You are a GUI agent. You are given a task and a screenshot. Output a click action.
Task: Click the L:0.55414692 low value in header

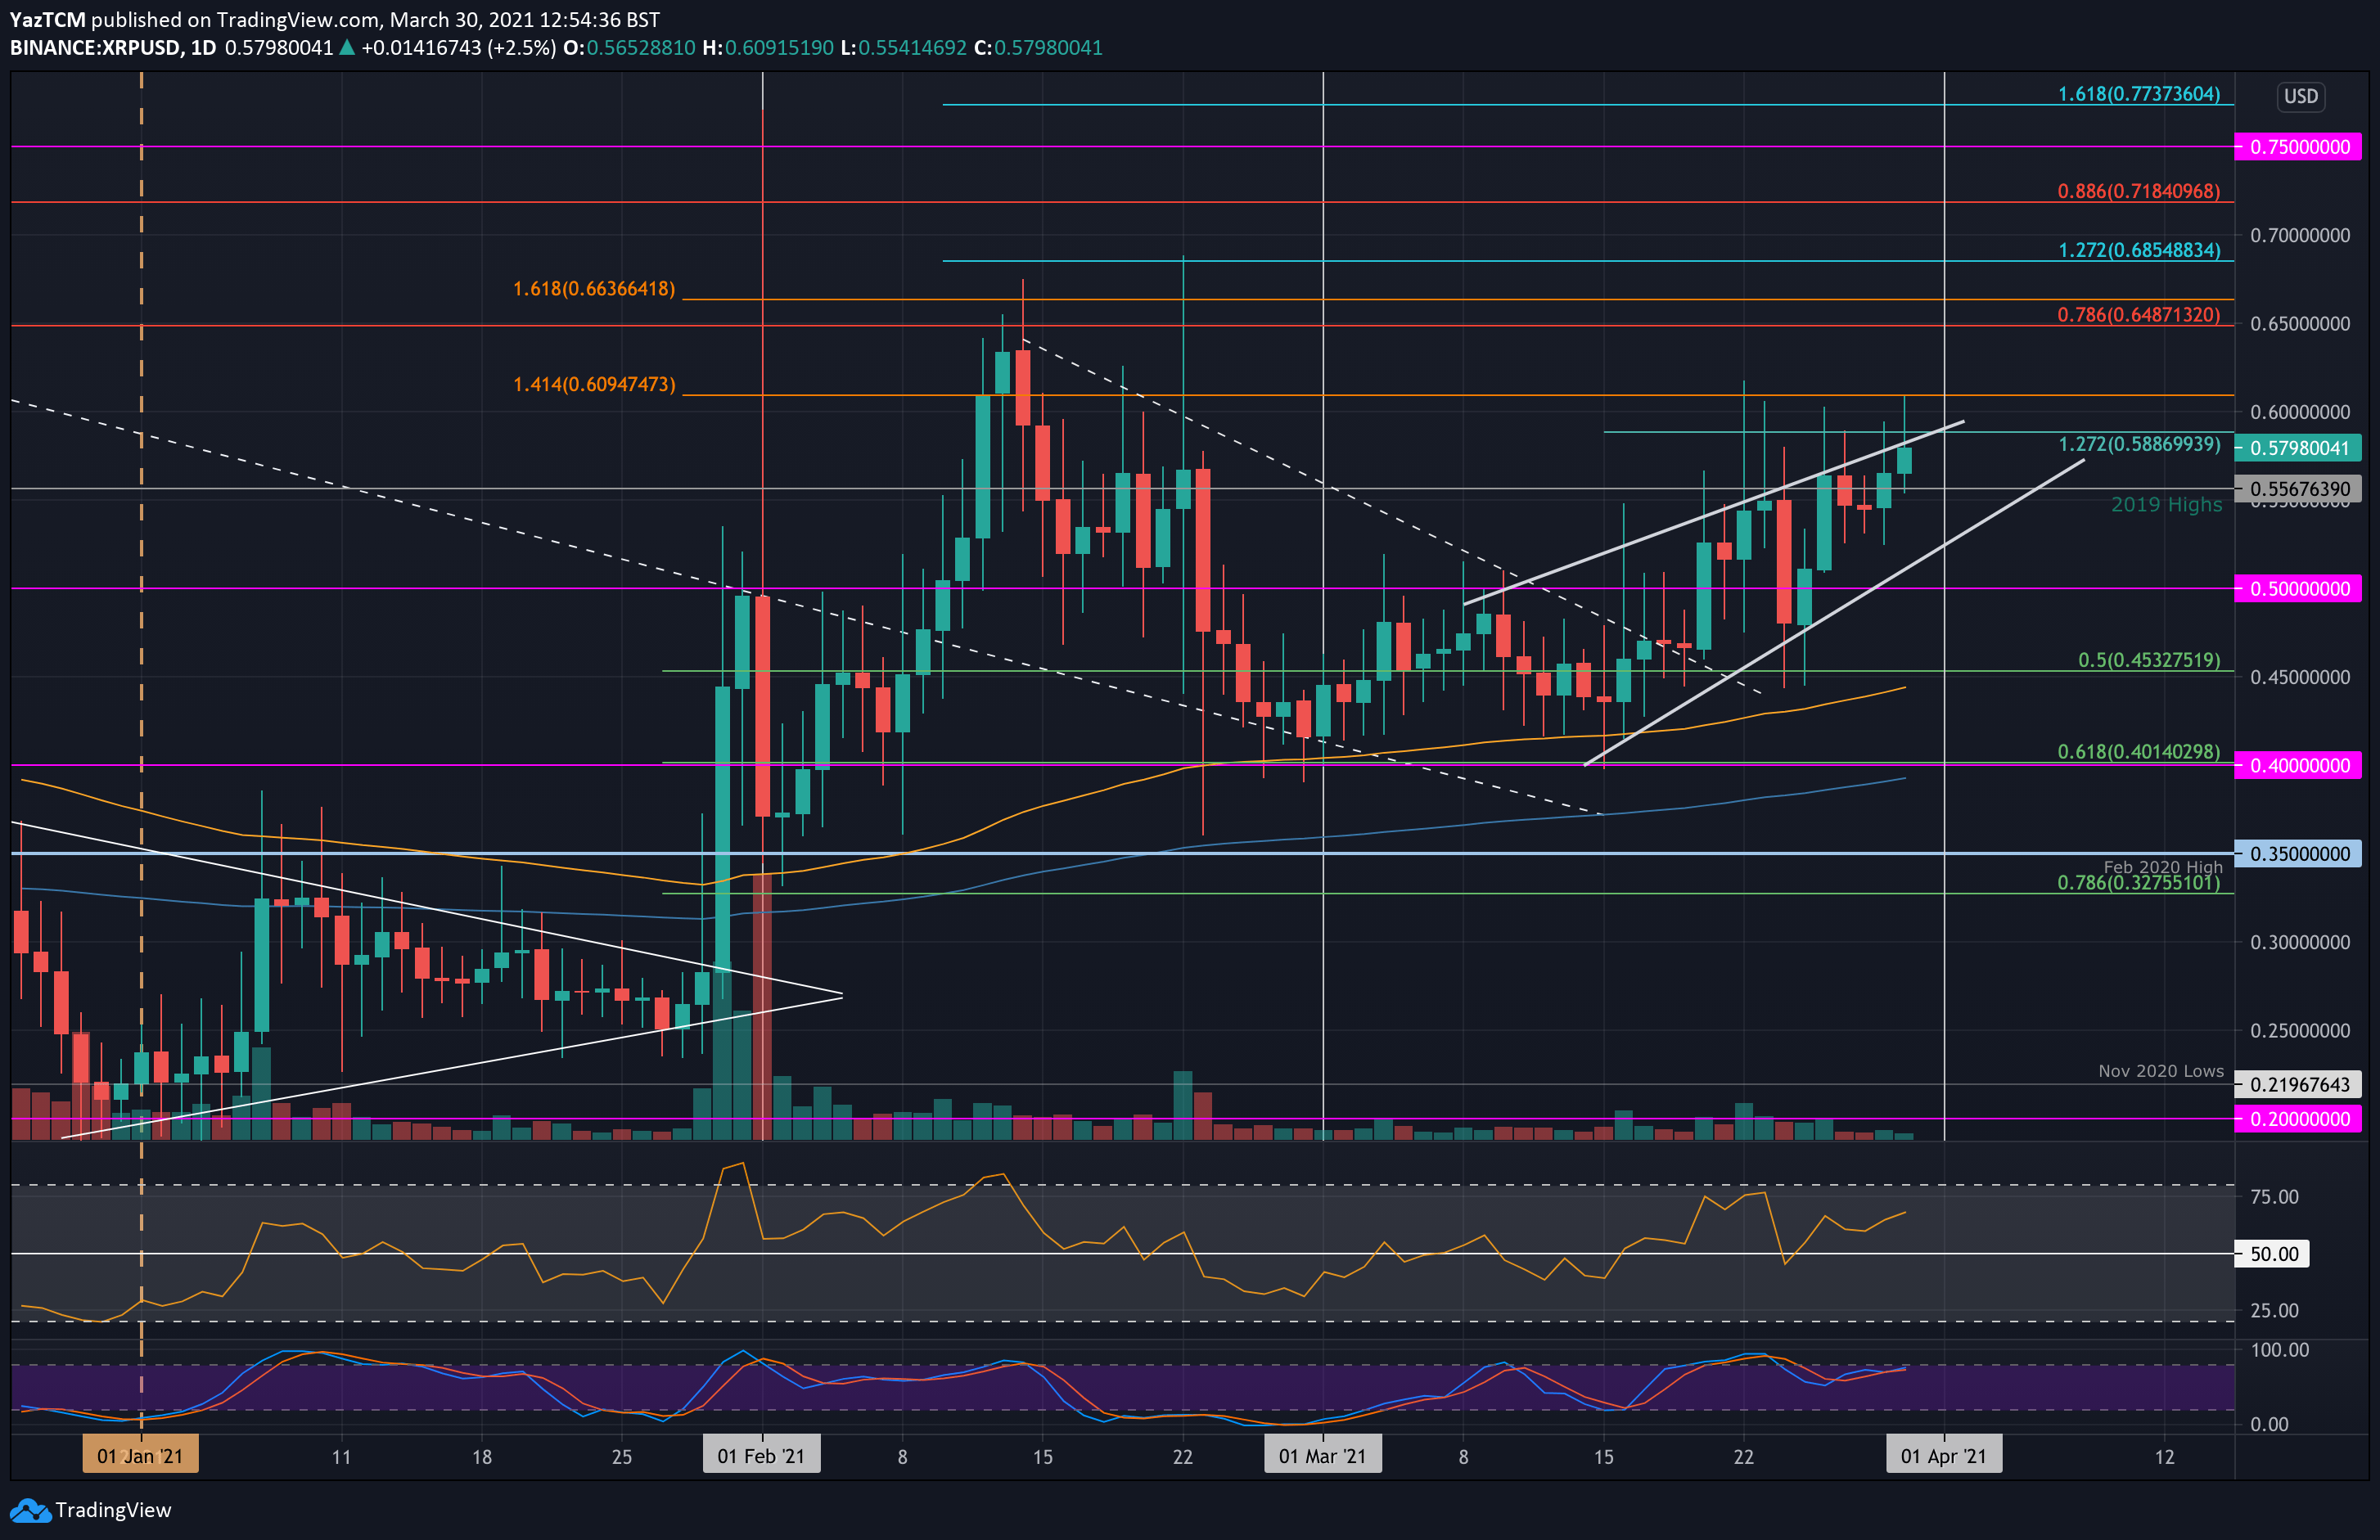coord(903,48)
